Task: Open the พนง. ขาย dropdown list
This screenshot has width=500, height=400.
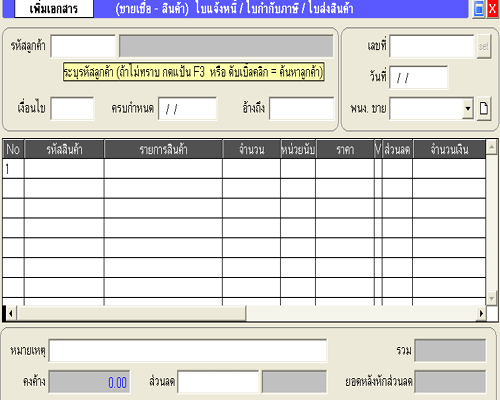Action: point(468,108)
